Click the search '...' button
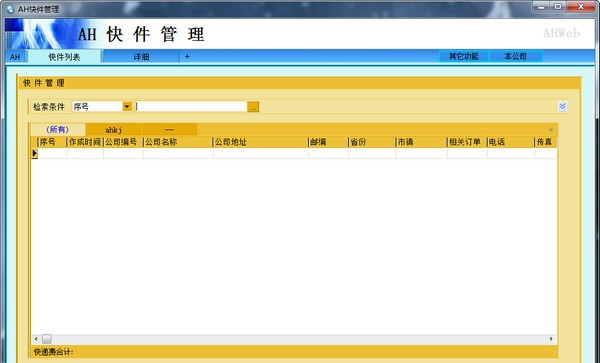Screen dimensions: 600x363 point(253,107)
